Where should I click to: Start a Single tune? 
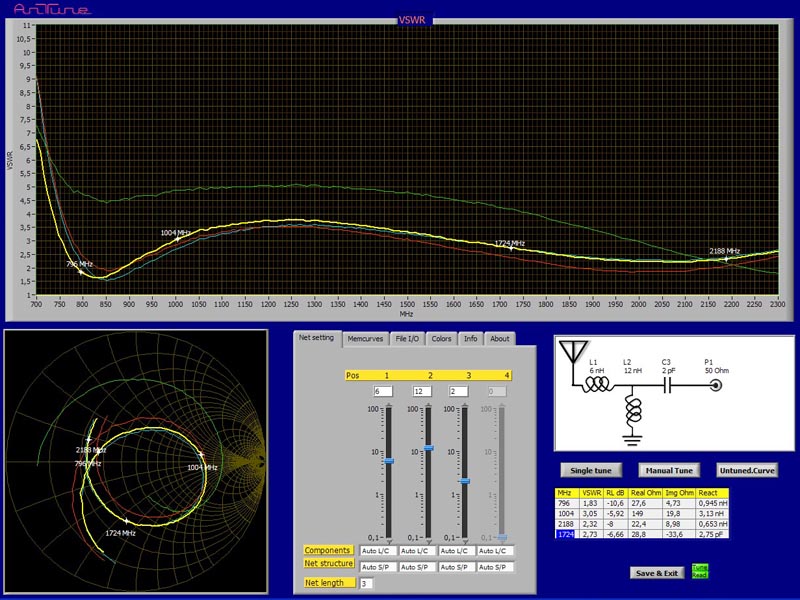591,470
